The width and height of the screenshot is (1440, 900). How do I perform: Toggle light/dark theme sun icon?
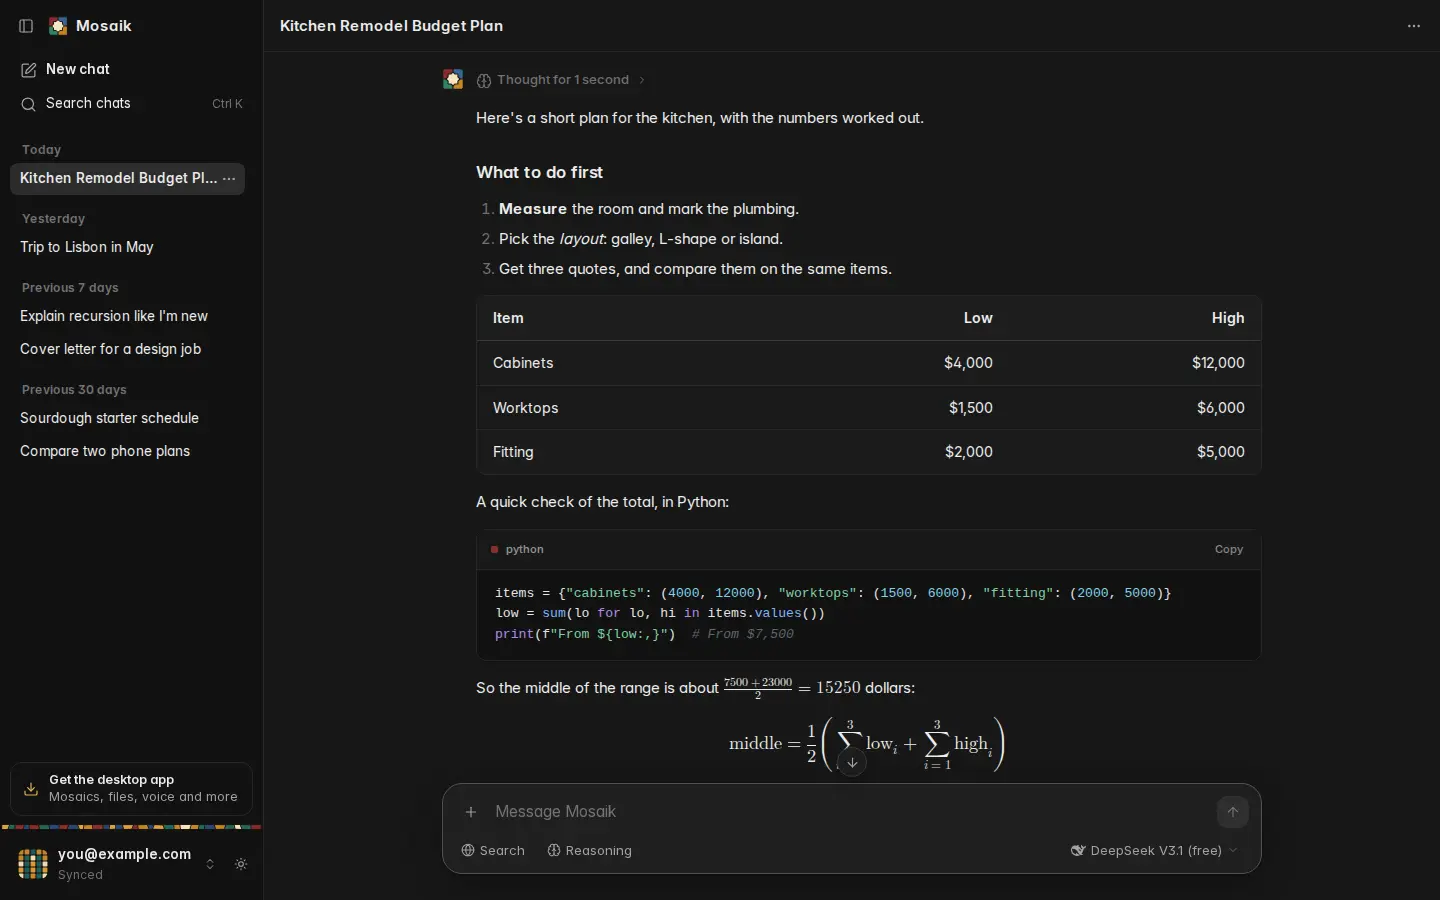[241, 864]
